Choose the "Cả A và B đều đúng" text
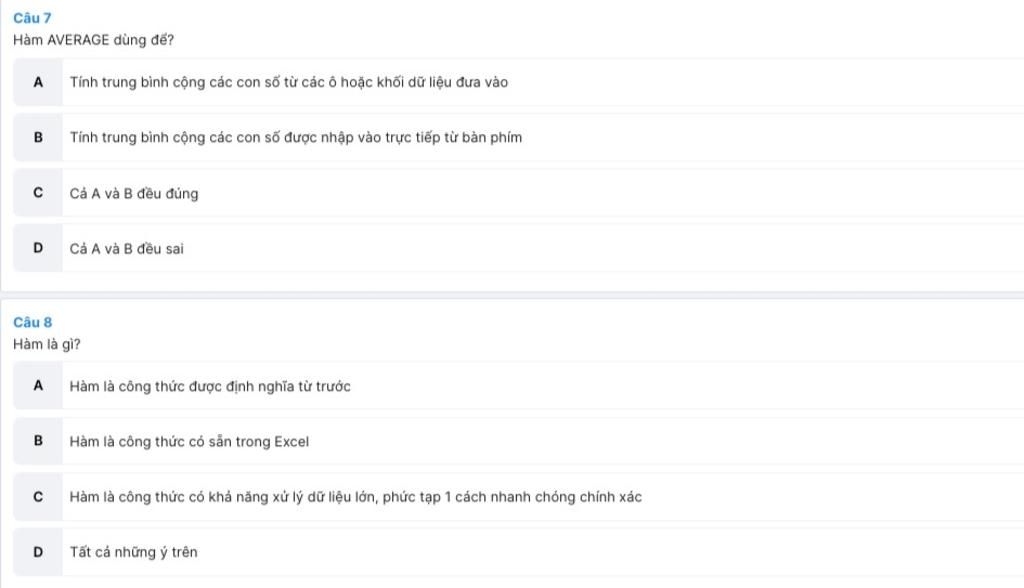Screen dimensions: 1024x588 [133, 194]
